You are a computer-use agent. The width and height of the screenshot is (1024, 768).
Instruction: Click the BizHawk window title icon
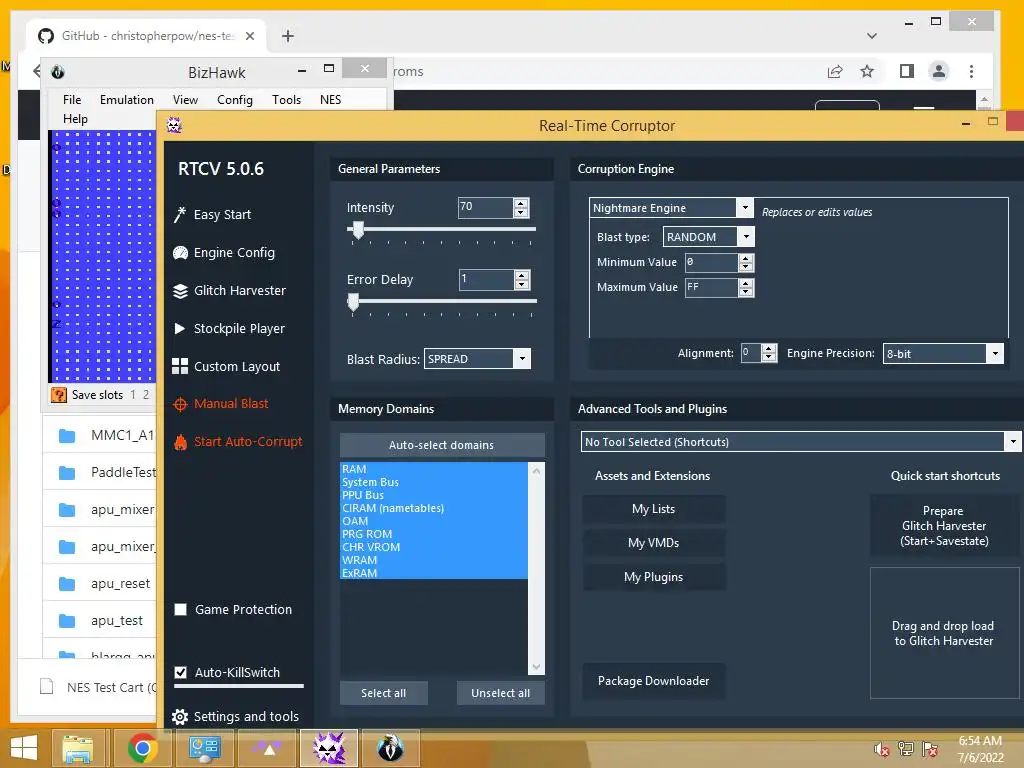click(57, 72)
